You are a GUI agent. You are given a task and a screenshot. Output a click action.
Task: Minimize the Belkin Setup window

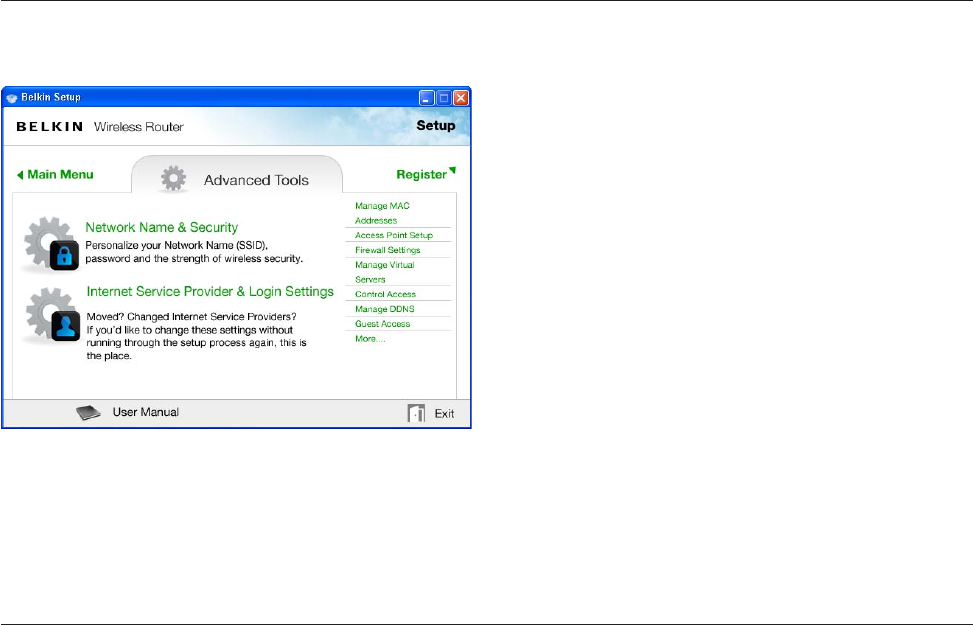(427, 97)
